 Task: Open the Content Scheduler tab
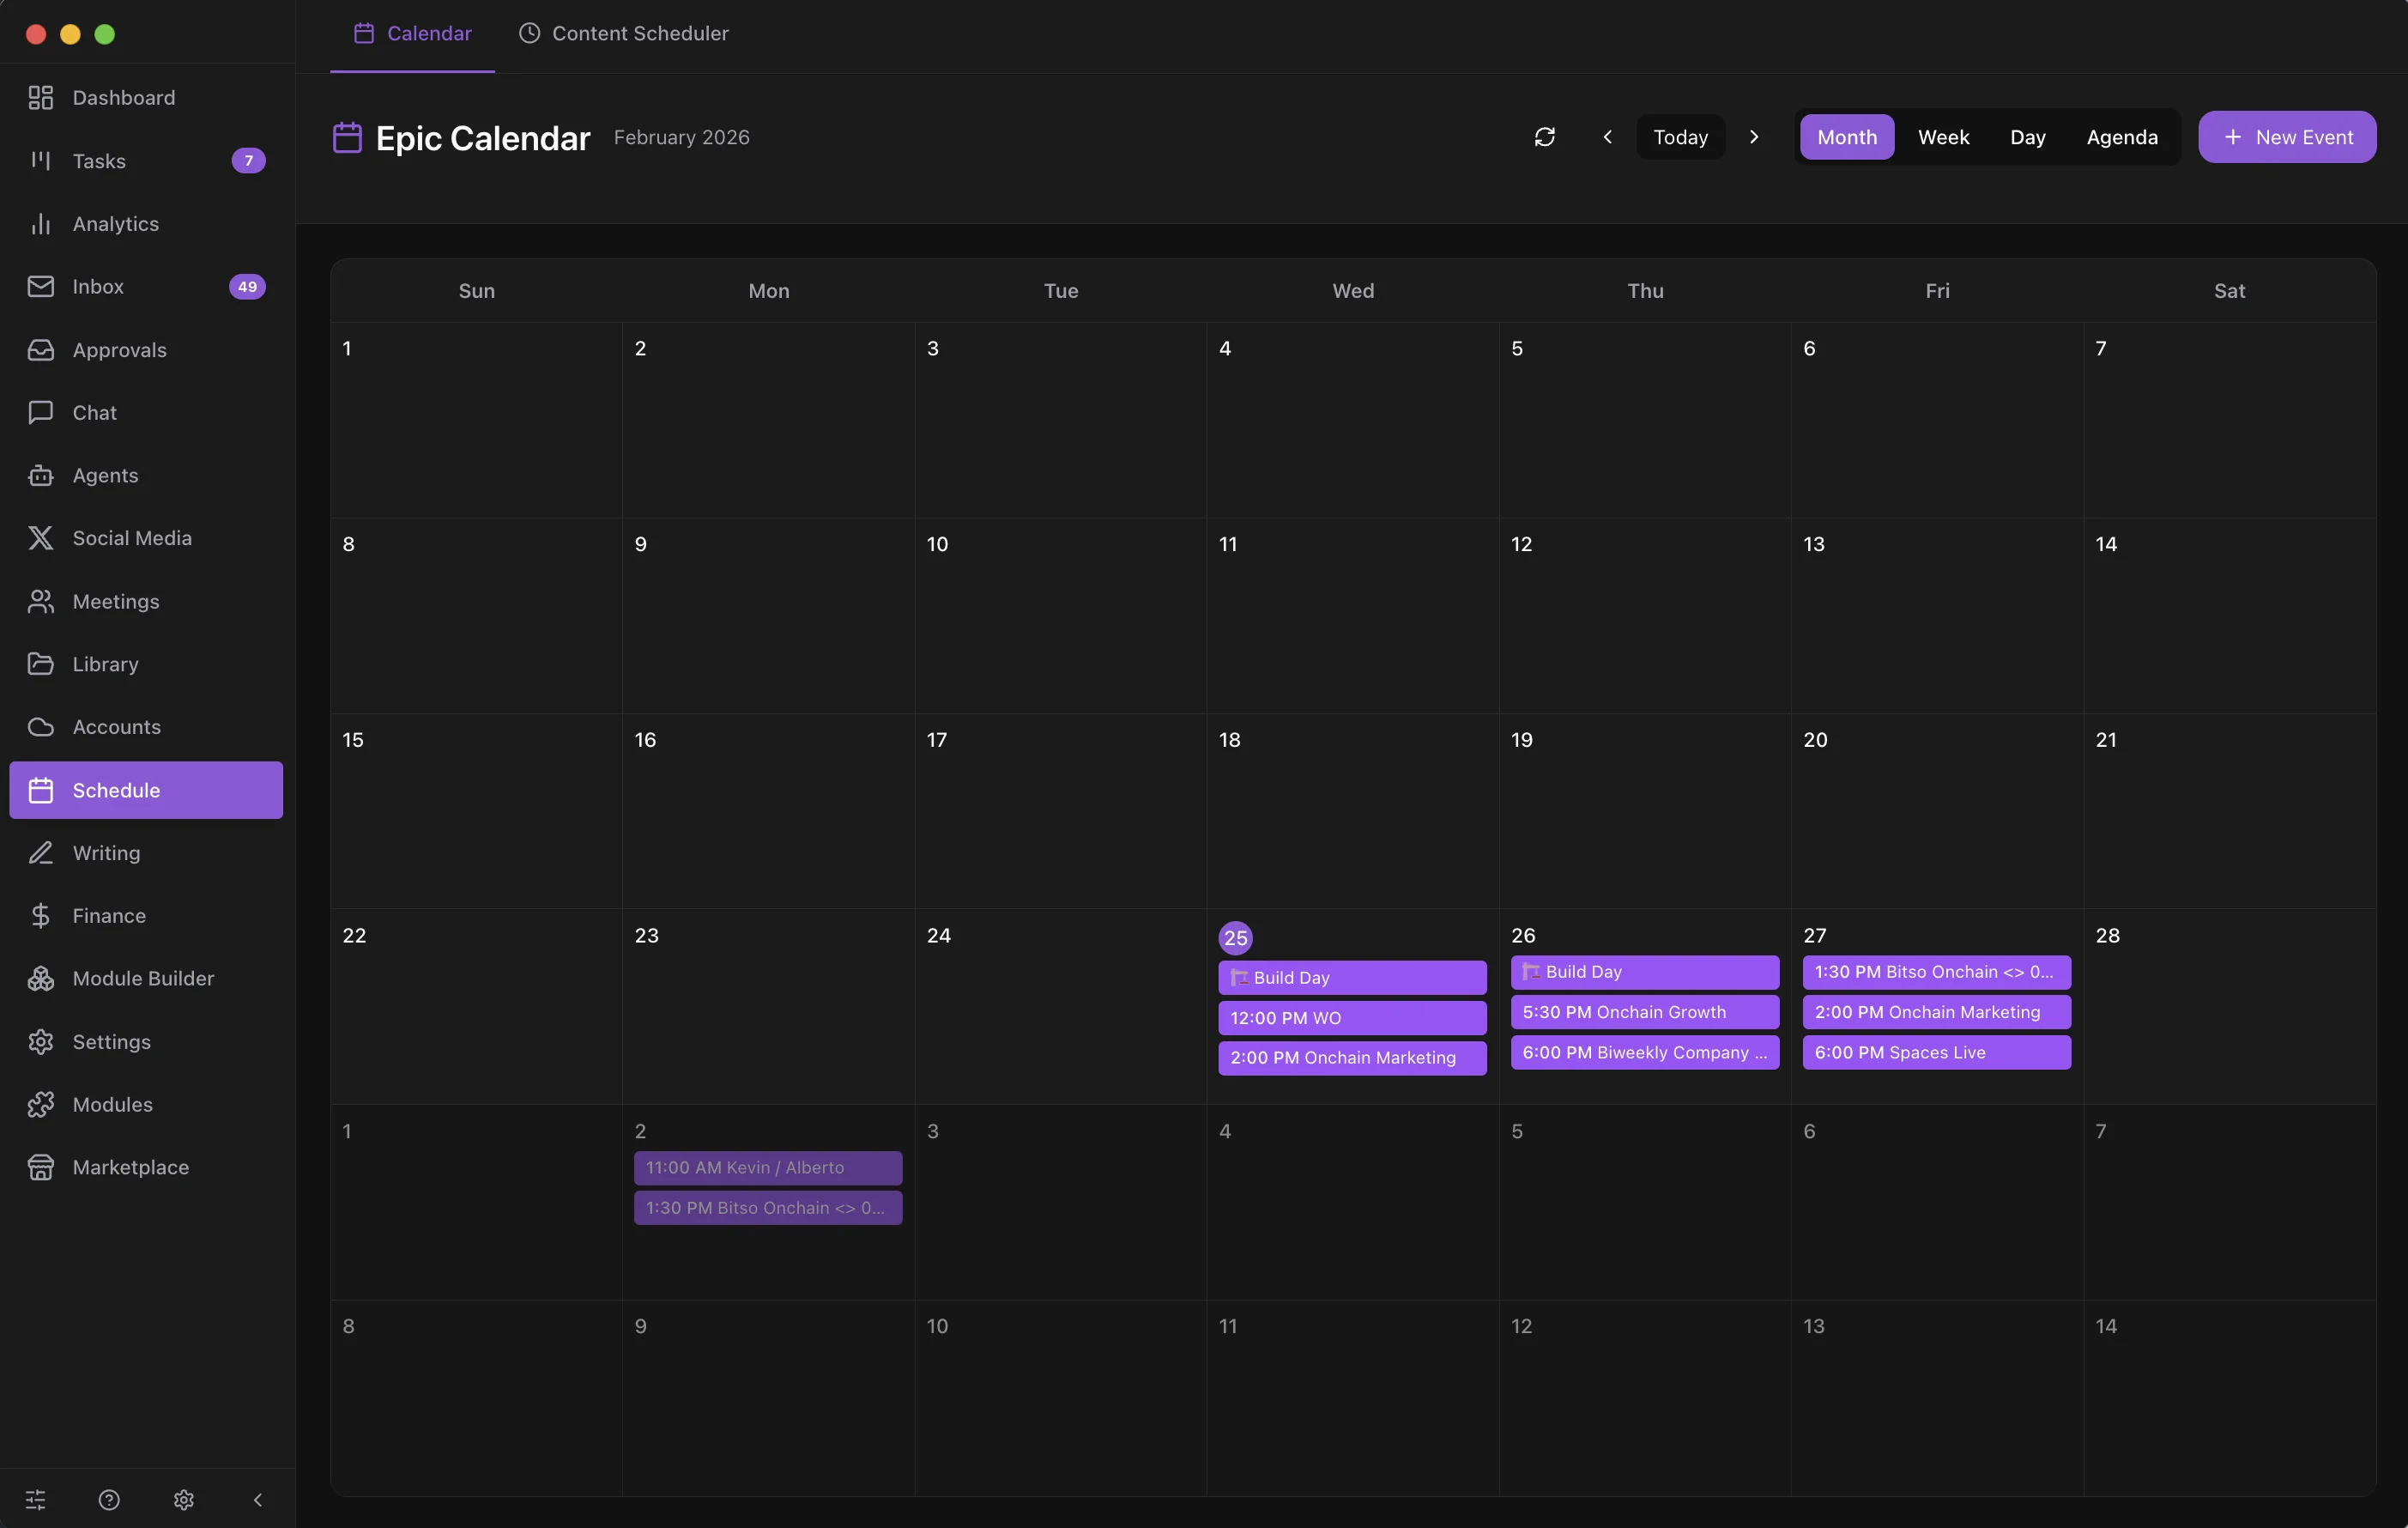tap(623, 33)
